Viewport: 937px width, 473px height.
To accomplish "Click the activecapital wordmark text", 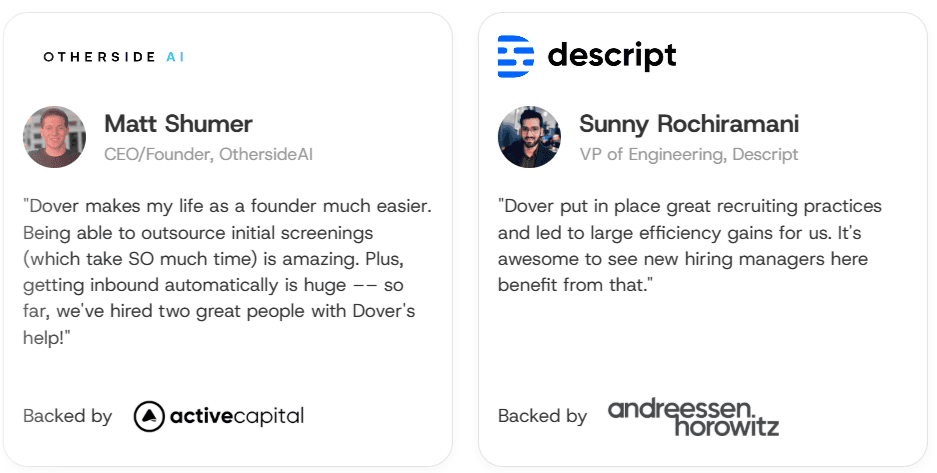I will 238,416.
